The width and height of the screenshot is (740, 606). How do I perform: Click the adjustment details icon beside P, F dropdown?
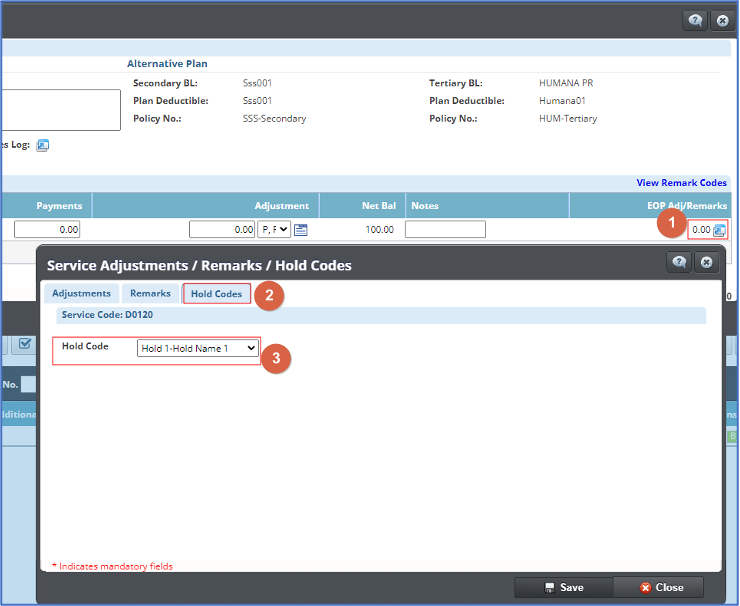coord(301,230)
